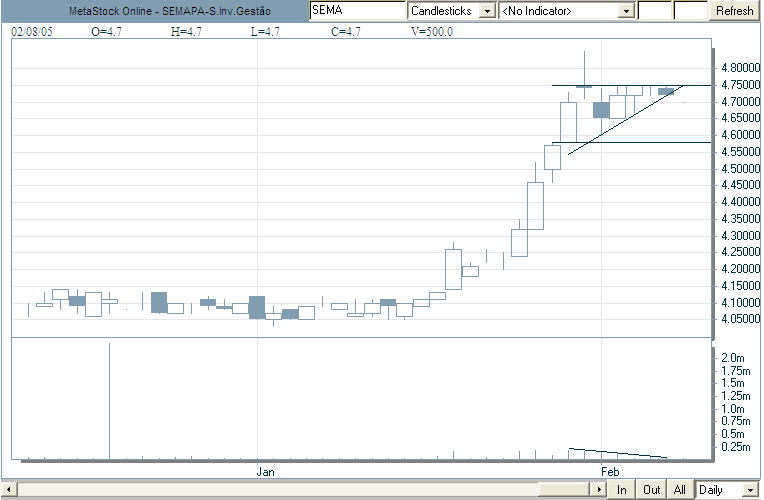Click the horizontal scrollbar thumb
This screenshot has width=764, height=500.
pyautogui.click(x=564, y=489)
